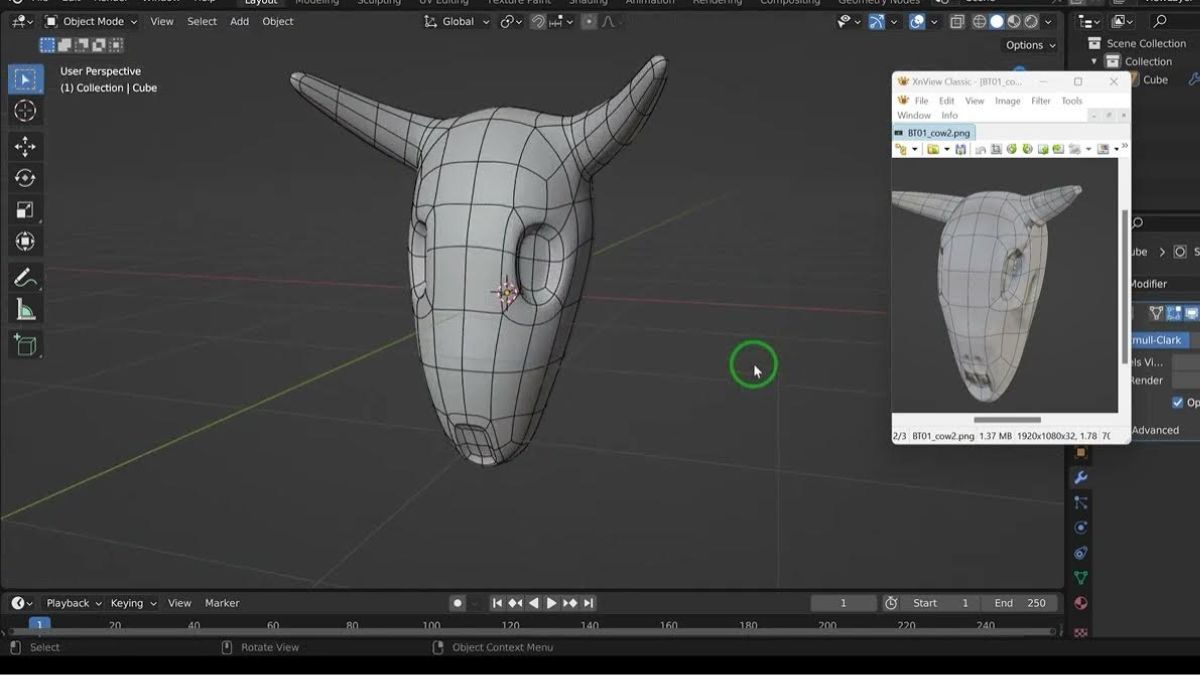Click the timeline current frame 1 marker
This screenshot has width=1200, height=675.
[39, 625]
